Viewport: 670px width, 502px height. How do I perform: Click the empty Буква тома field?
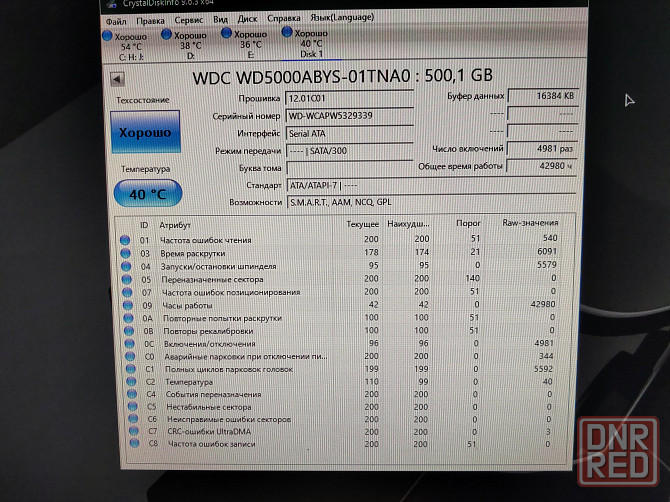click(x=350, y=168)
